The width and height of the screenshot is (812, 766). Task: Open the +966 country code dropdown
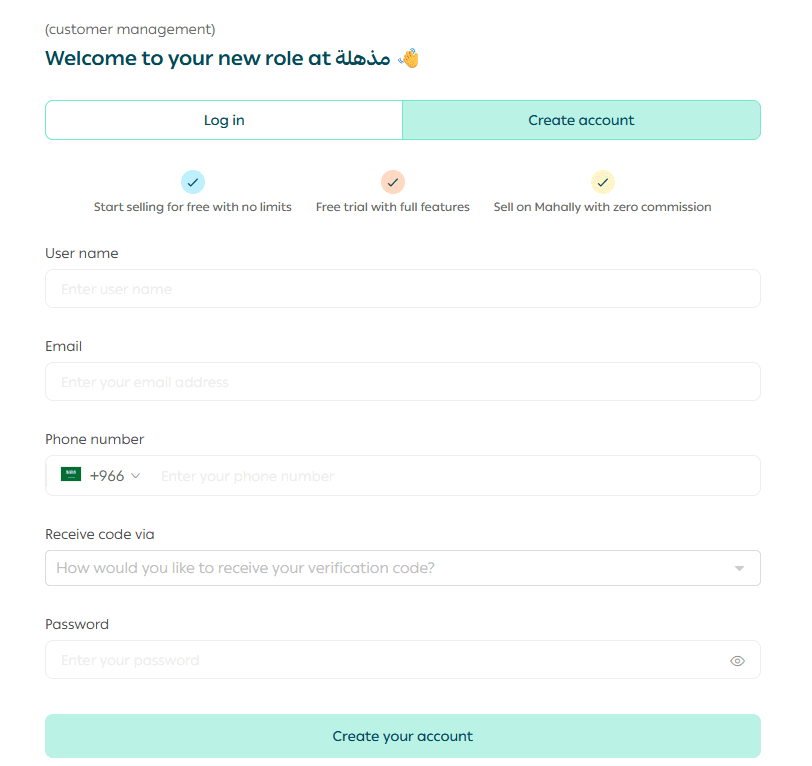tap(115, 476)
